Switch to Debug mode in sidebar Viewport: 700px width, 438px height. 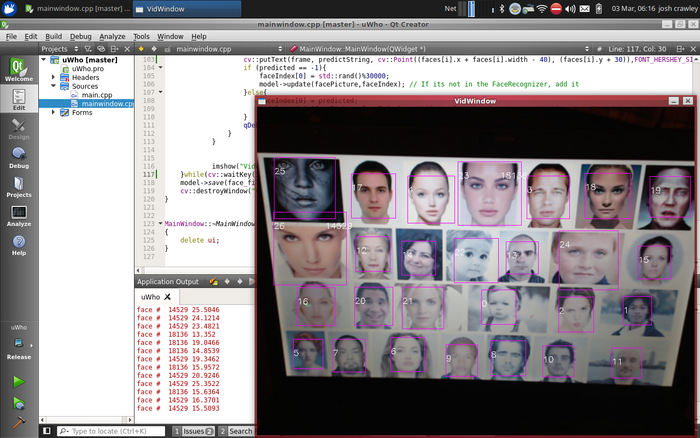(19, 157)
